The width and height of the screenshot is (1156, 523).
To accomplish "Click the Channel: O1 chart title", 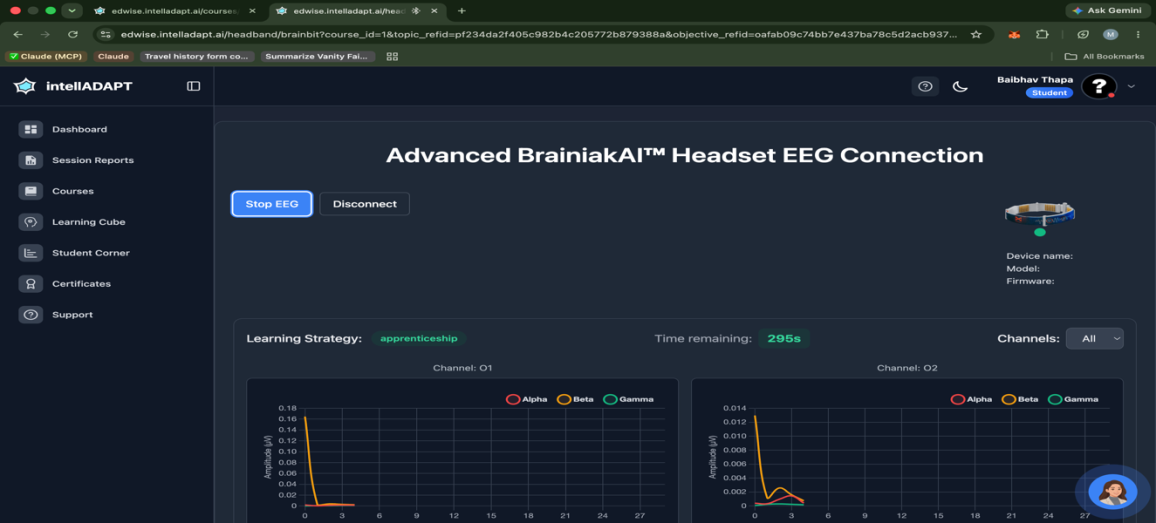I will click(462, 367).
